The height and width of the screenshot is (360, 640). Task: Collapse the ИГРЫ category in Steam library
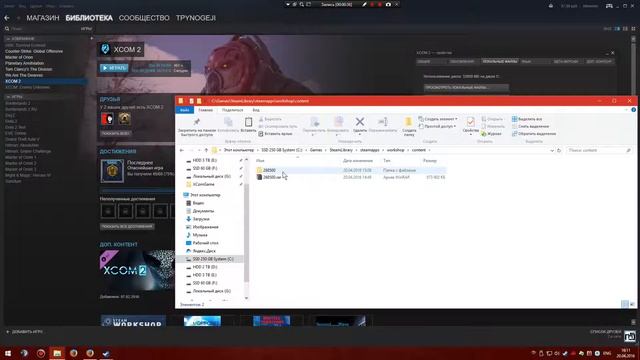tap(8, 97)
